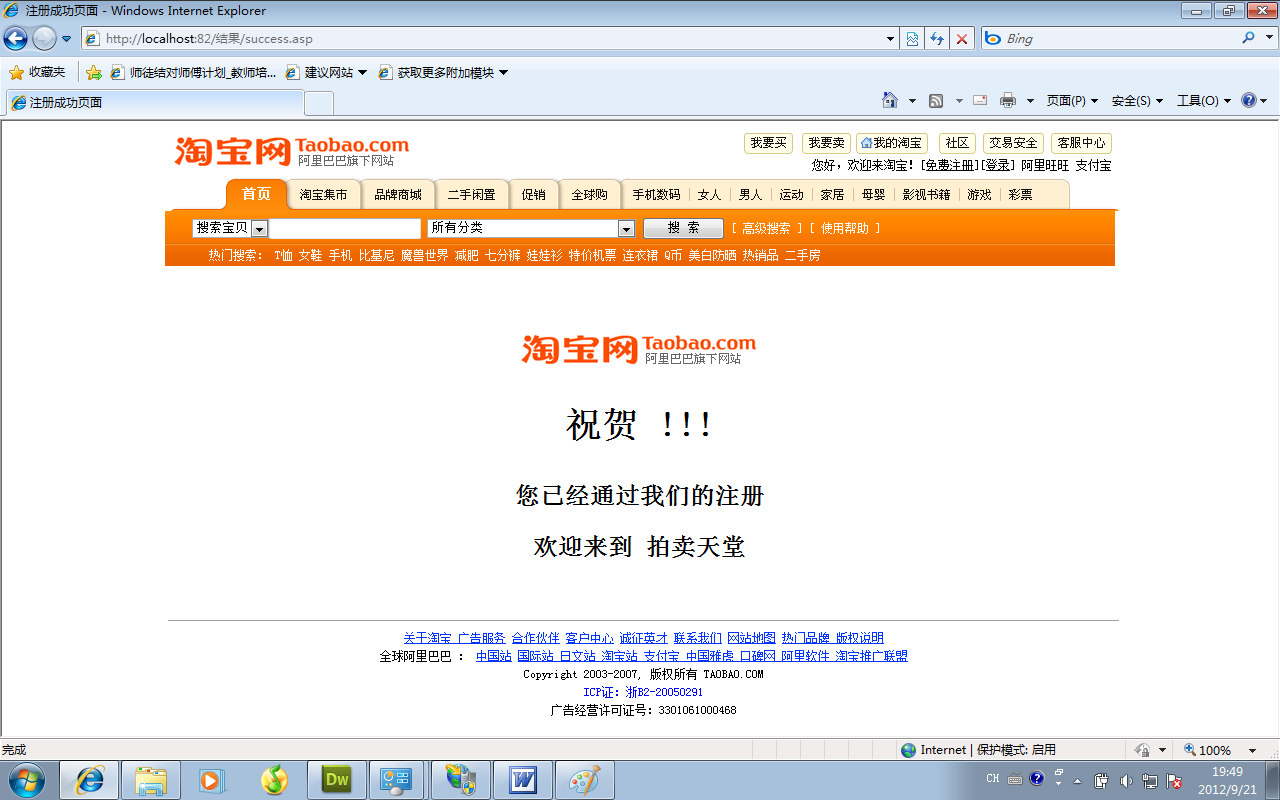The height and width of the screenshot is (800, 1280).
Task: Expand the address bar history dropdown
Action: tap(891, 39)
